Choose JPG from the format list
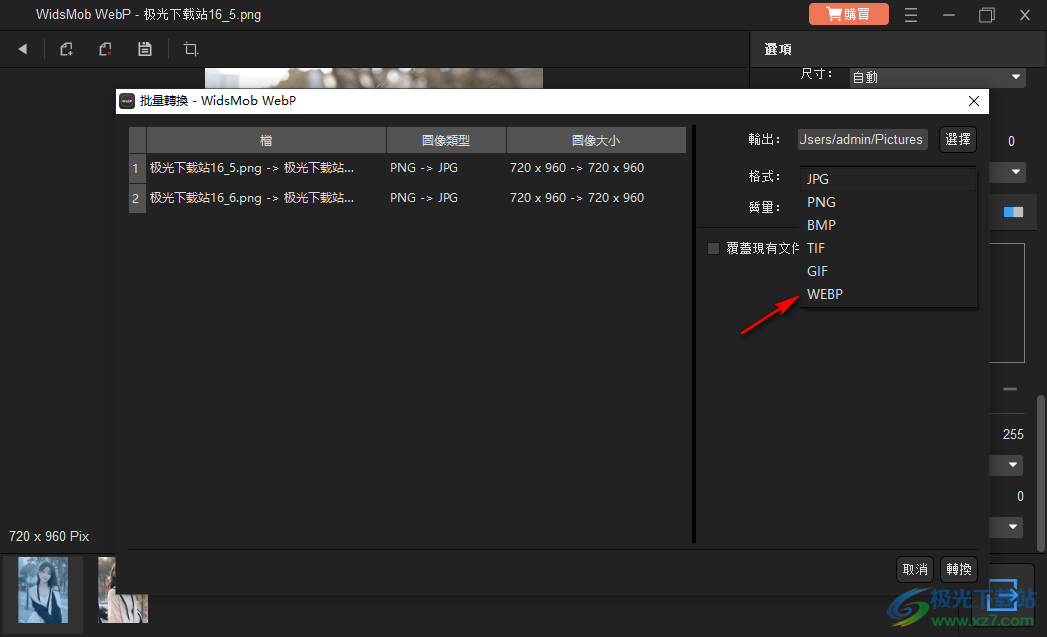This screenshot has width=1047, height=637. pos(888,179)
